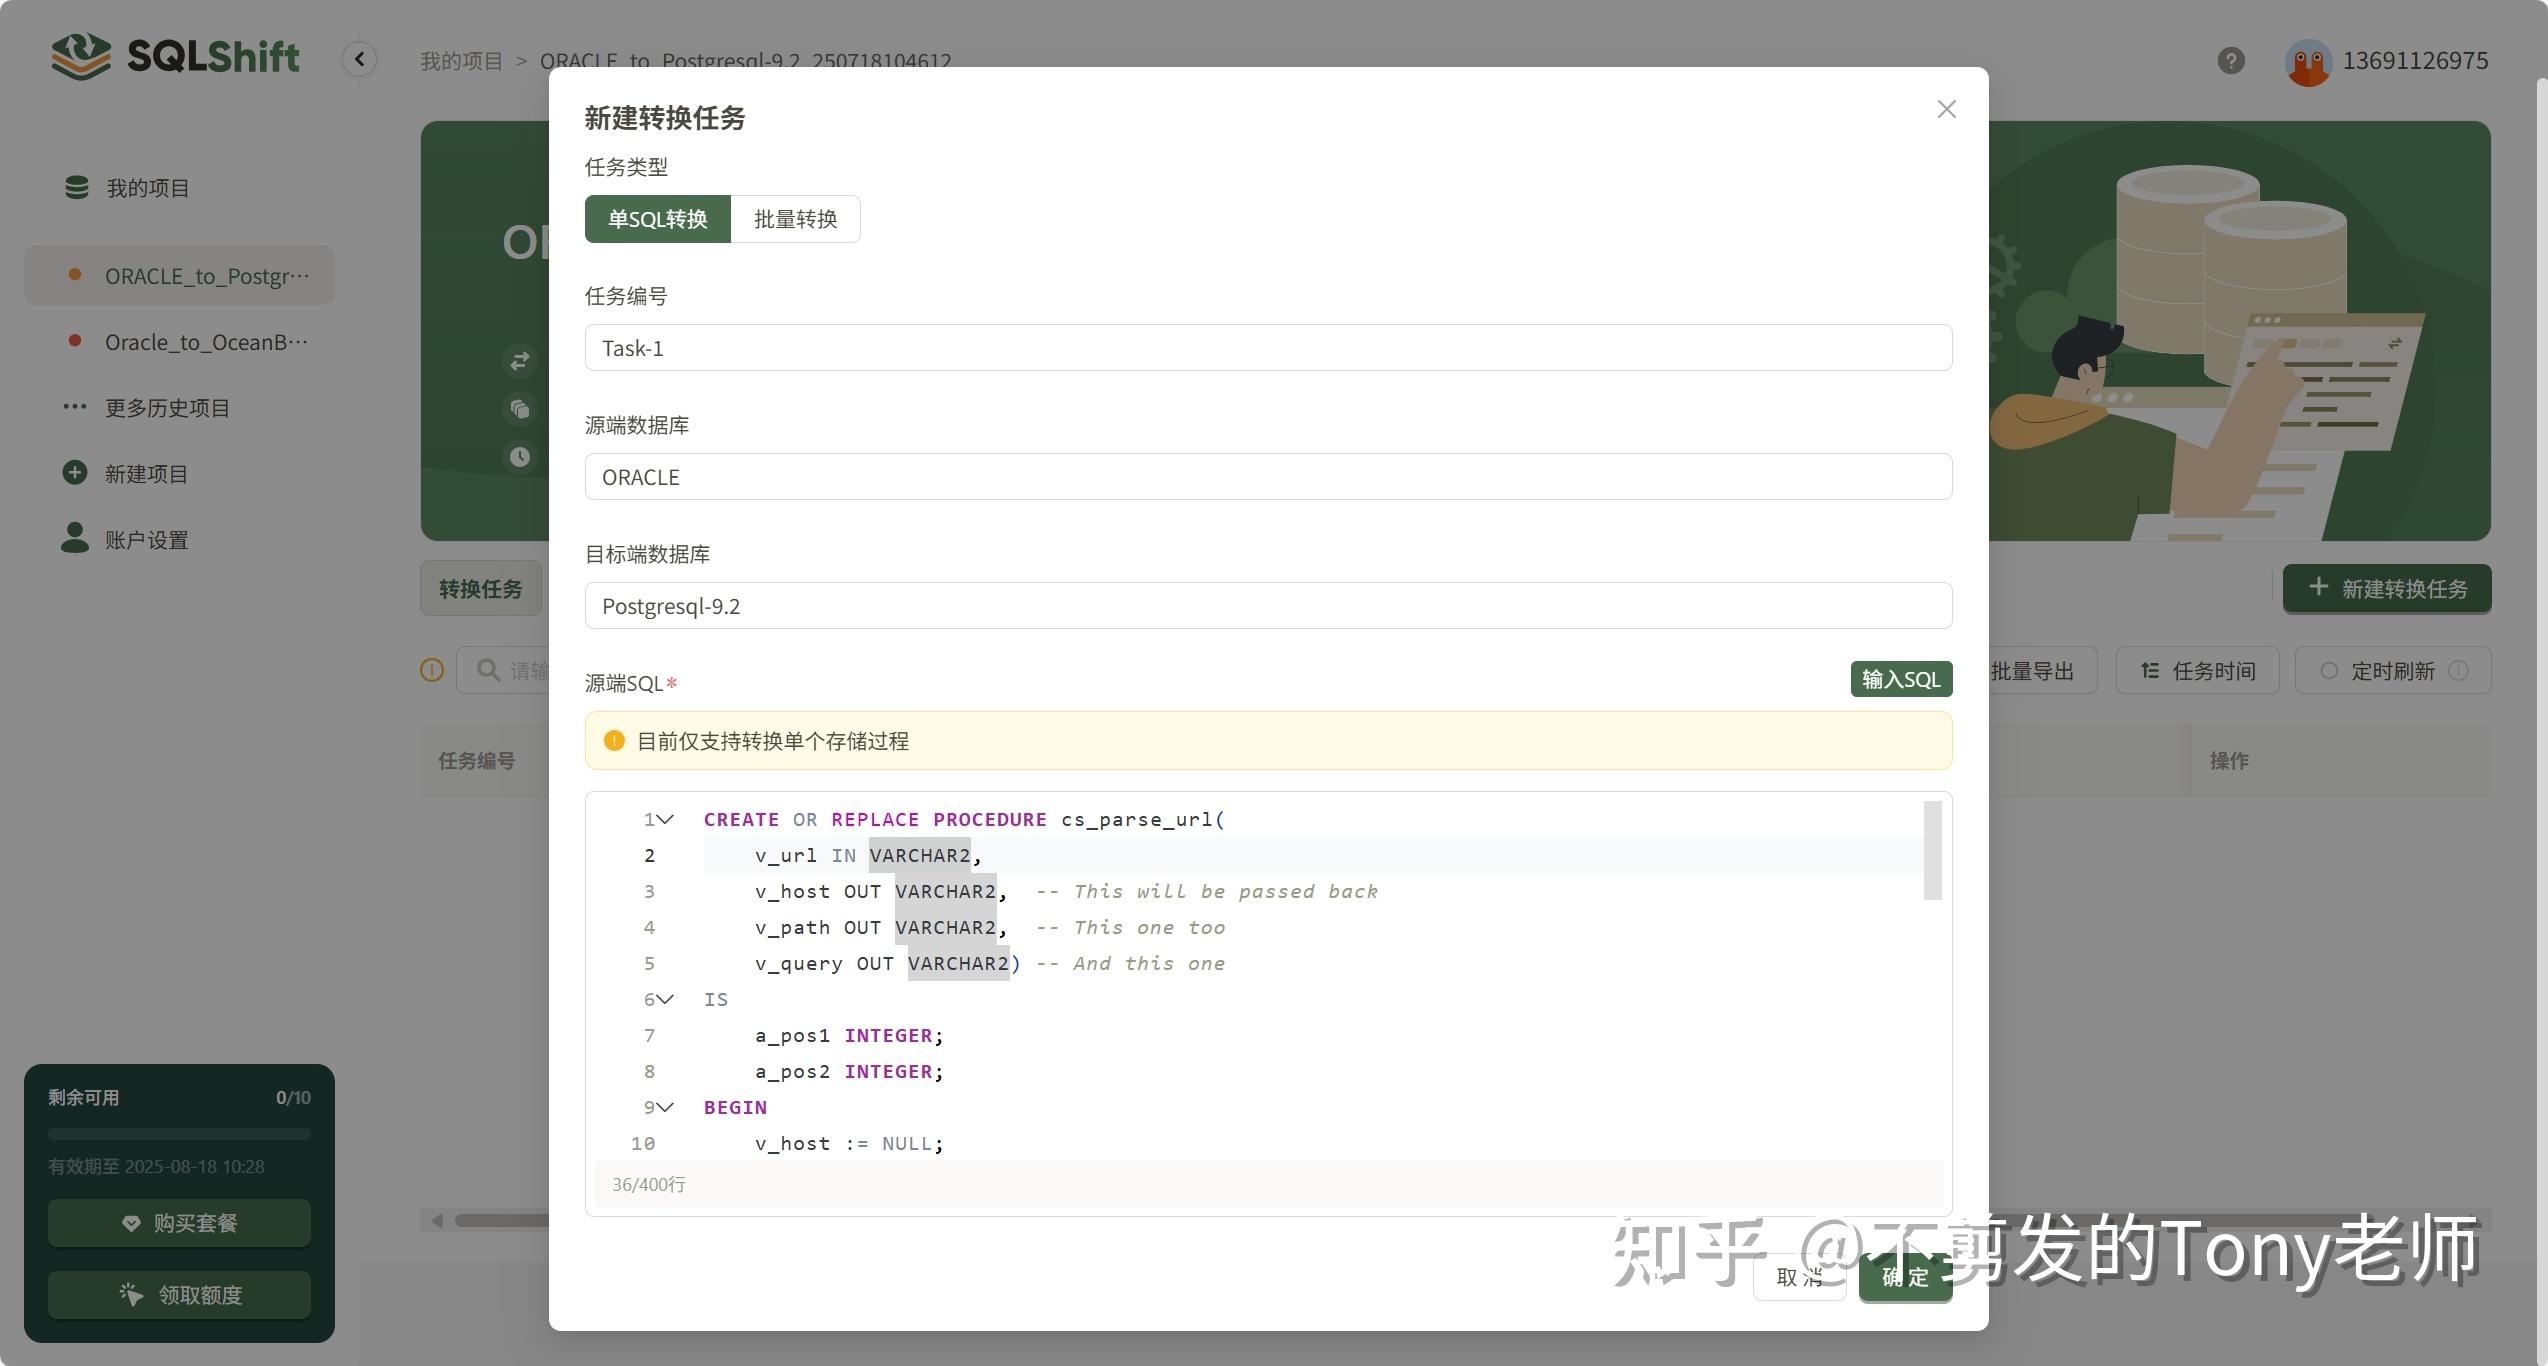Select the 我的项目 database icon
The image size is (2548, 1366).
pos(76,187)
